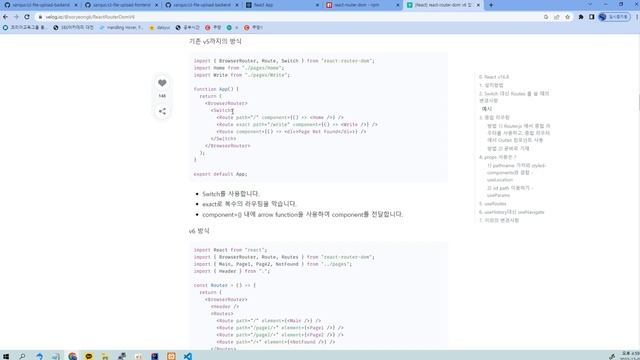
Task: Click the share page icon in the address bar
Action: point(557,17)
